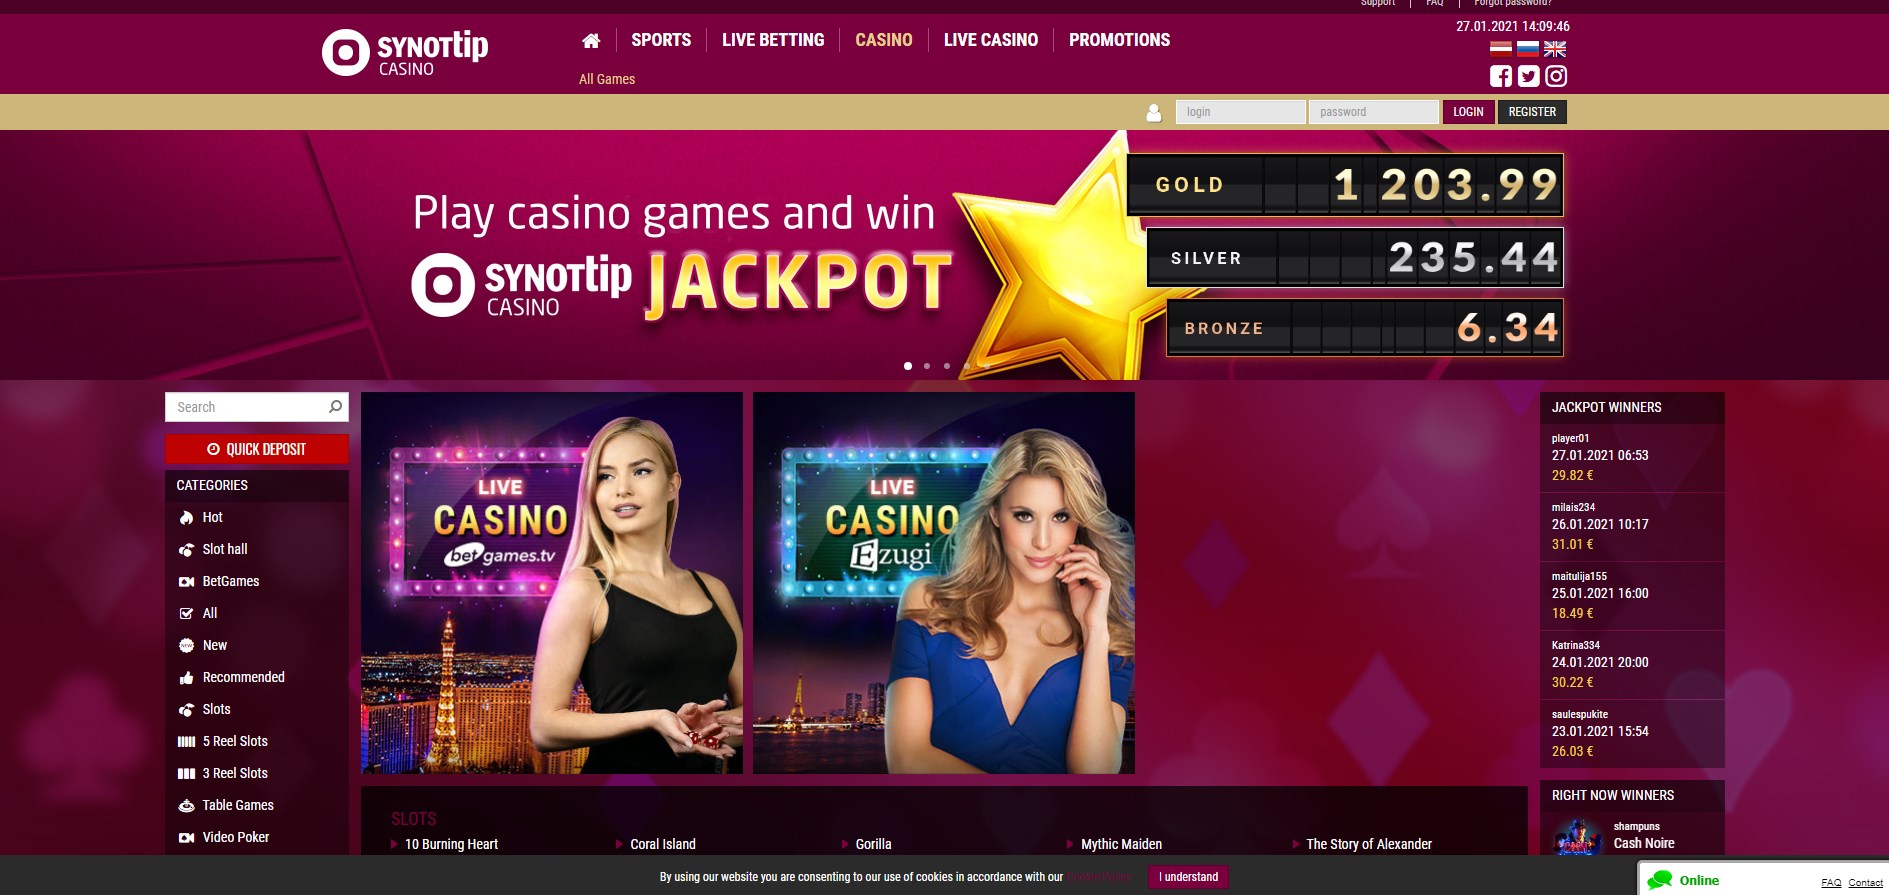1889x895 pixels.
Task: Select the Latvian flag language icon
Action: [x=1501, y=49]
